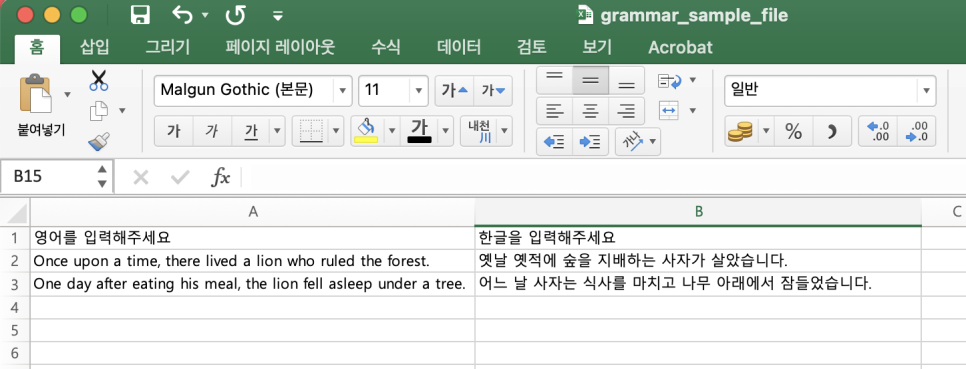Decrease indent icon
This screenshot has height=369, width=966.
[x=554, y=143]
